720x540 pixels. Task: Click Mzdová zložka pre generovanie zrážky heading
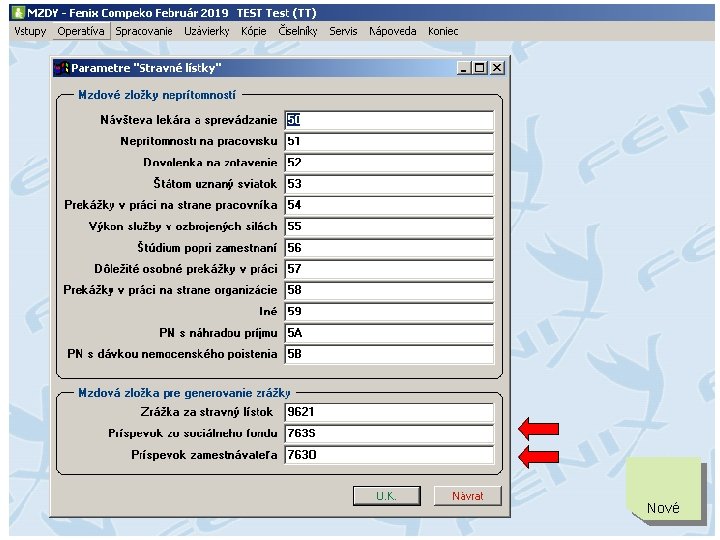184,393
